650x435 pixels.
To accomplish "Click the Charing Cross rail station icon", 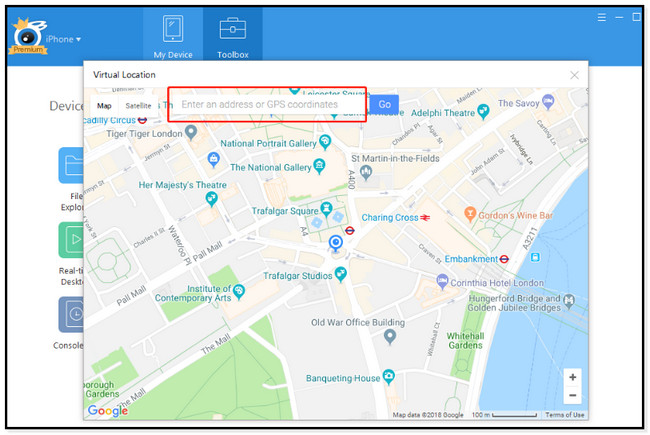I will coord(425,217).
